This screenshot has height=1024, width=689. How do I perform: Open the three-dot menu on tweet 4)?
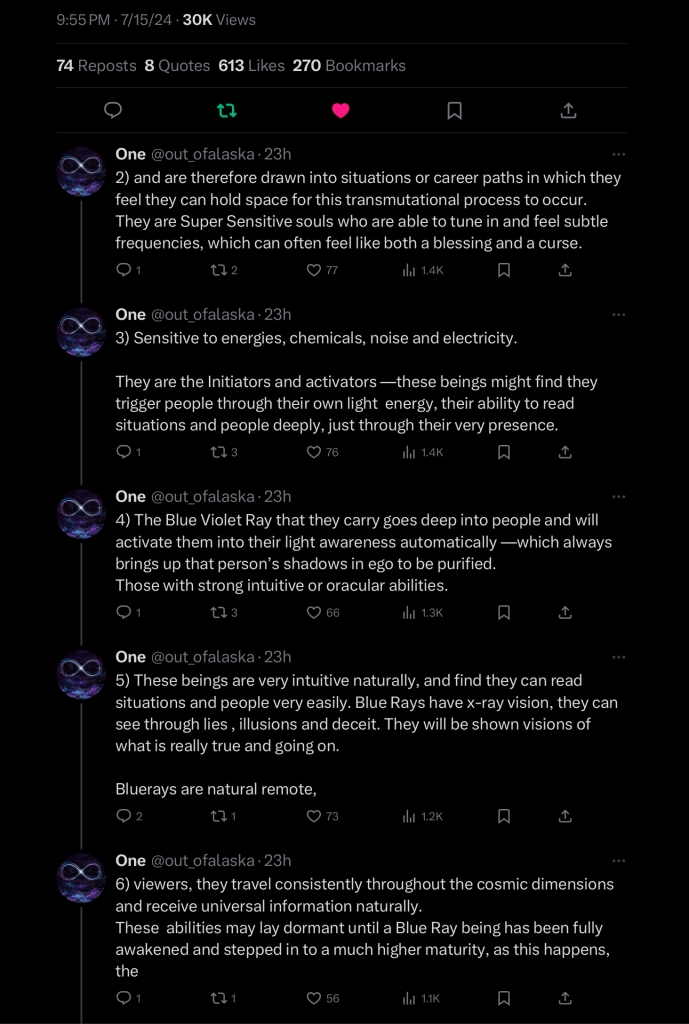tap(618, 497)
